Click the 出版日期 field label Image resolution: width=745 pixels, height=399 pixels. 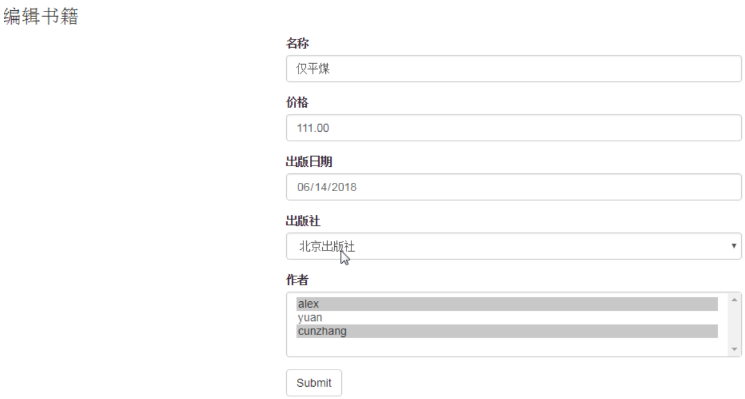coord(309,162)
